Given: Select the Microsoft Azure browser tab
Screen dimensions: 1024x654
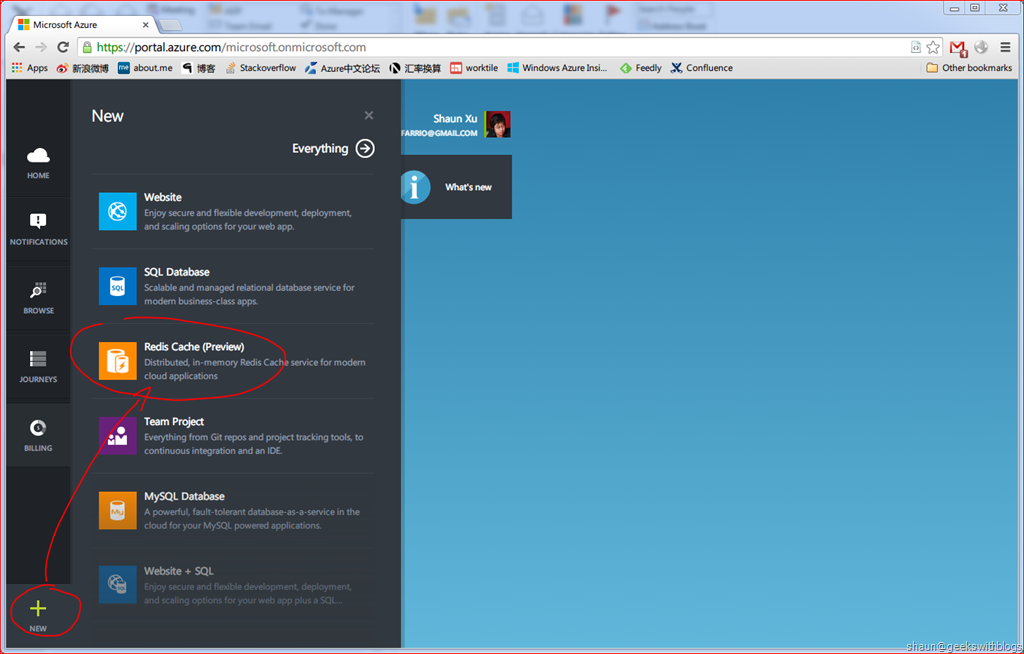Looking at the screenshot, I should pos(82,25).
